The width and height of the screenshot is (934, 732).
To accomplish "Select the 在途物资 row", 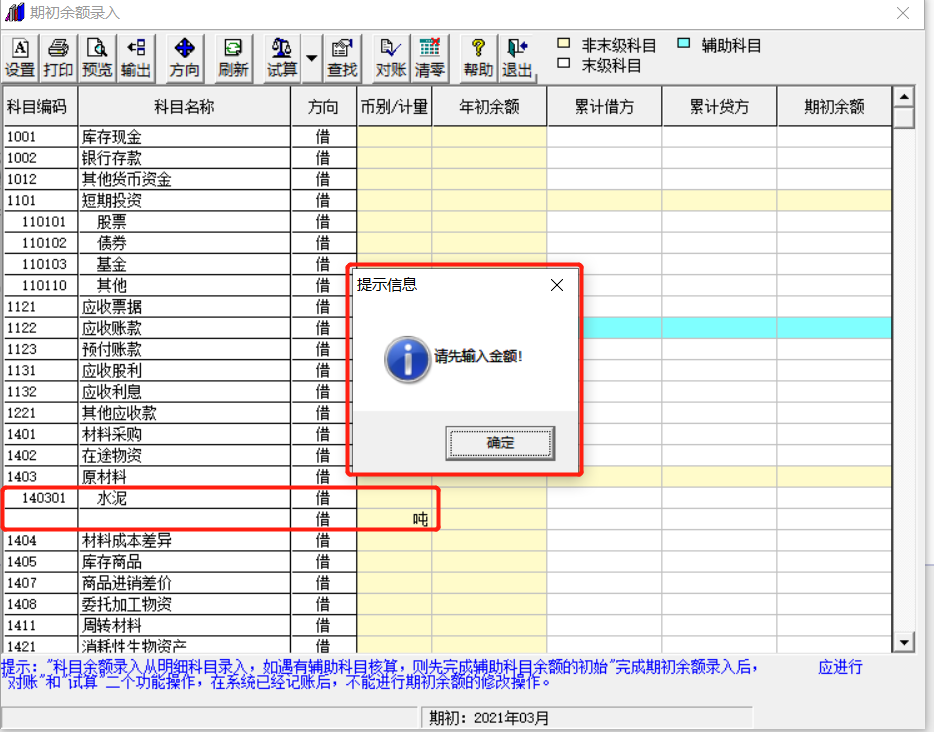I will click(x=447, y=456).
